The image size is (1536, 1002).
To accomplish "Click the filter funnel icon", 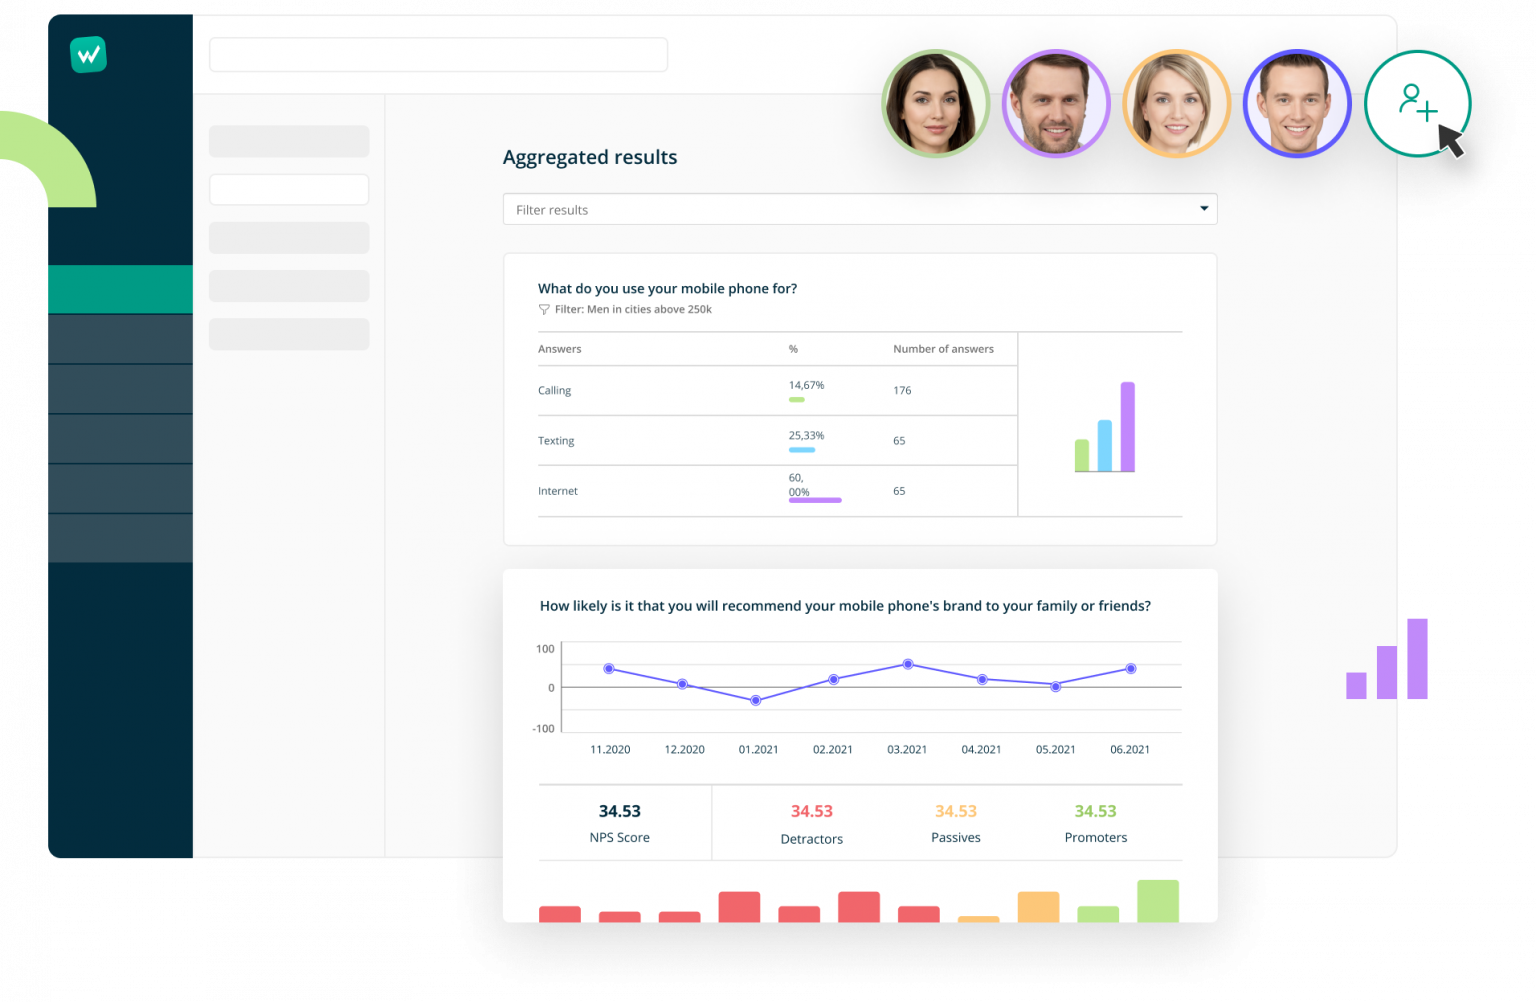I will [x=544, y=310].
